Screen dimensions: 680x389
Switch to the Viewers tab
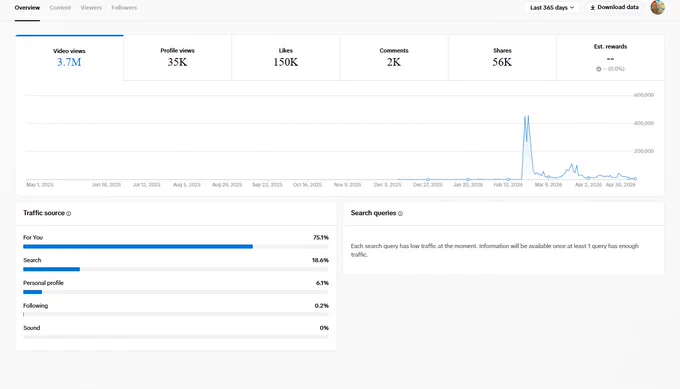point(91,8)
